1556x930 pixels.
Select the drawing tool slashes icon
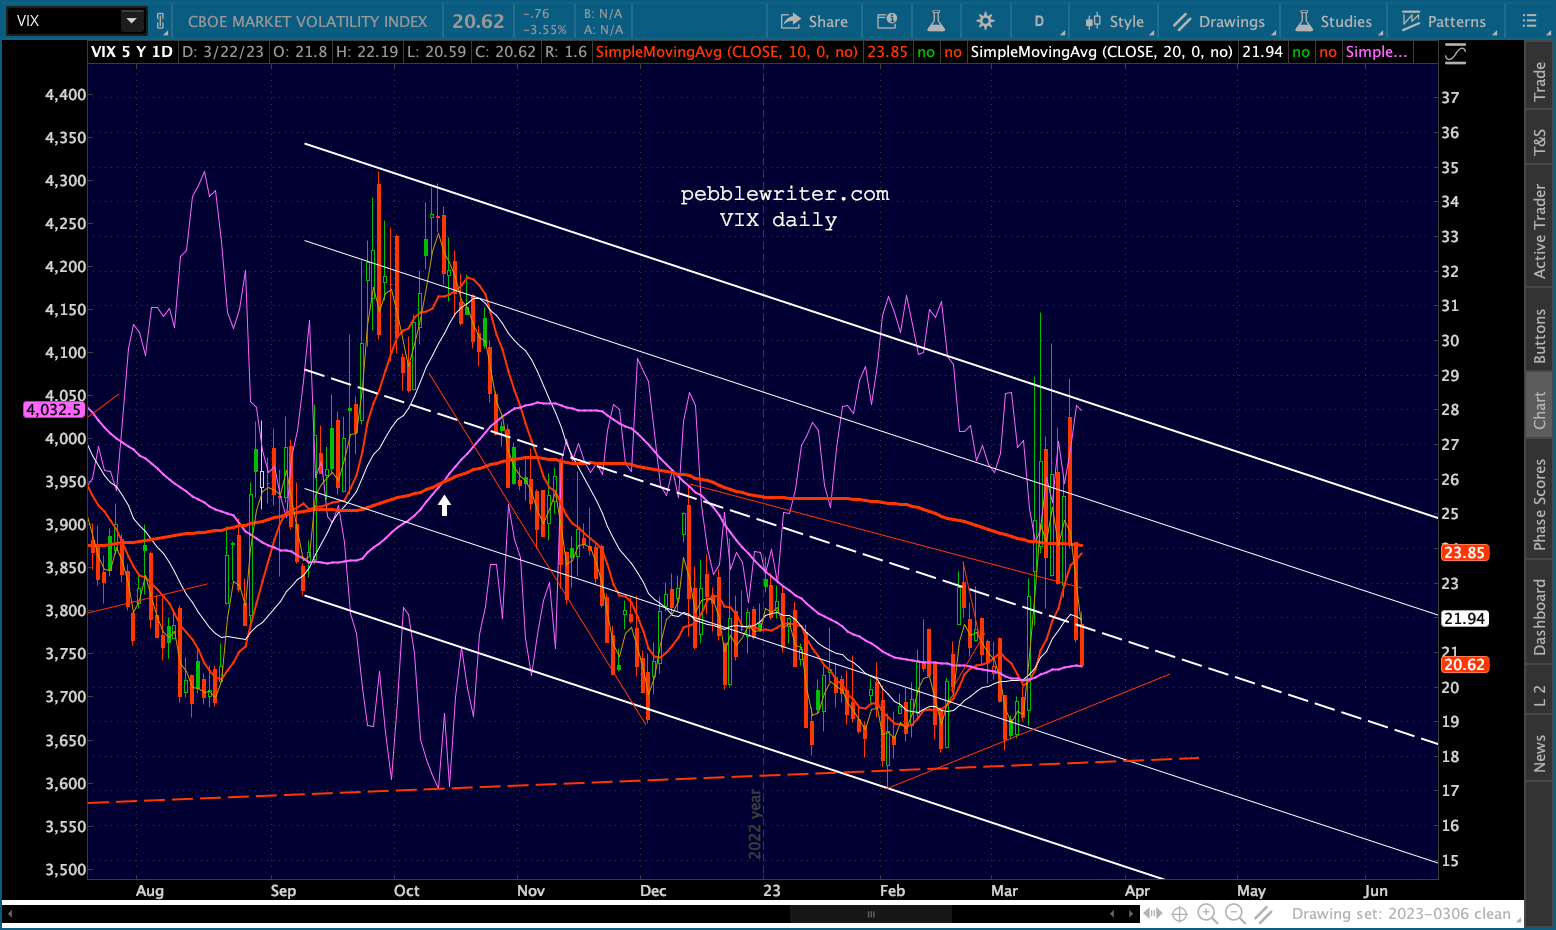pyautogui.click(x=1263, y=913)
